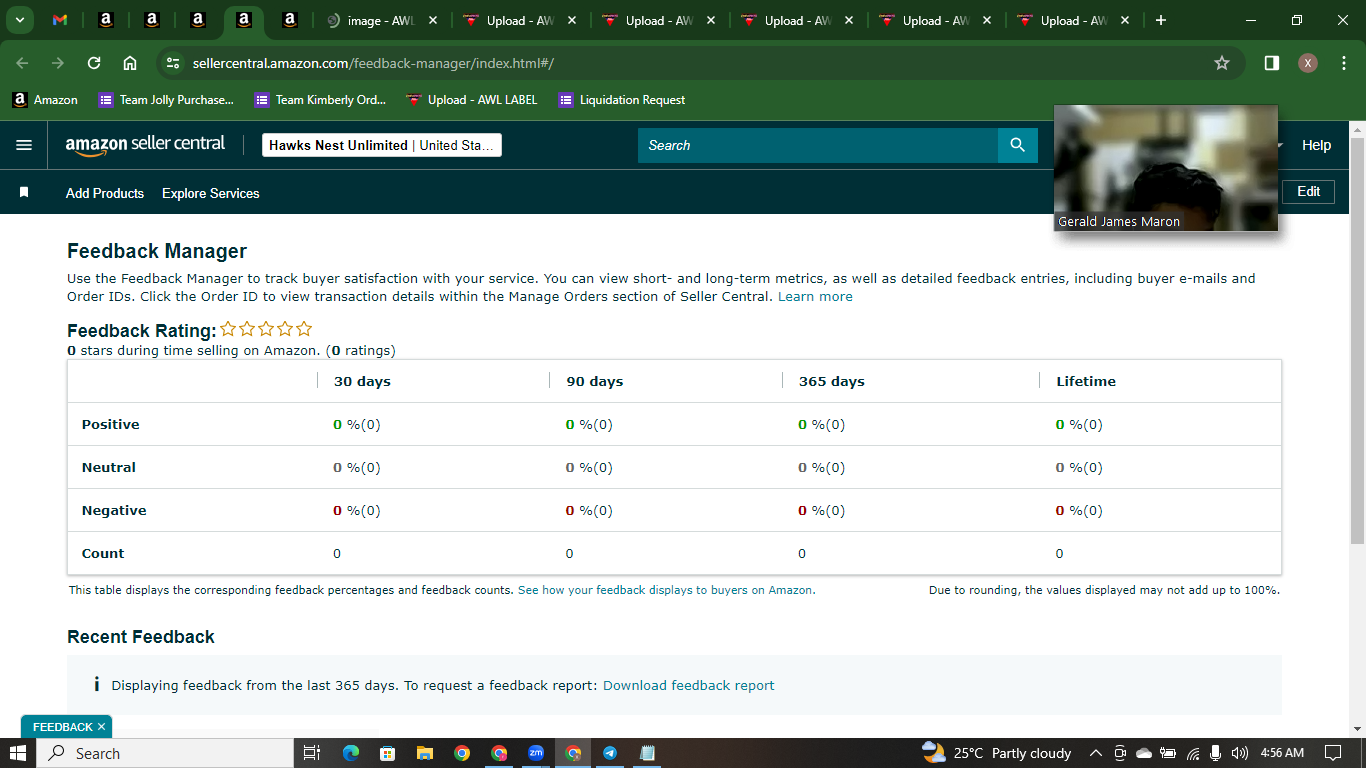Open Chrome's side panel
The image size is (1366, 768).
point(1272,63)
